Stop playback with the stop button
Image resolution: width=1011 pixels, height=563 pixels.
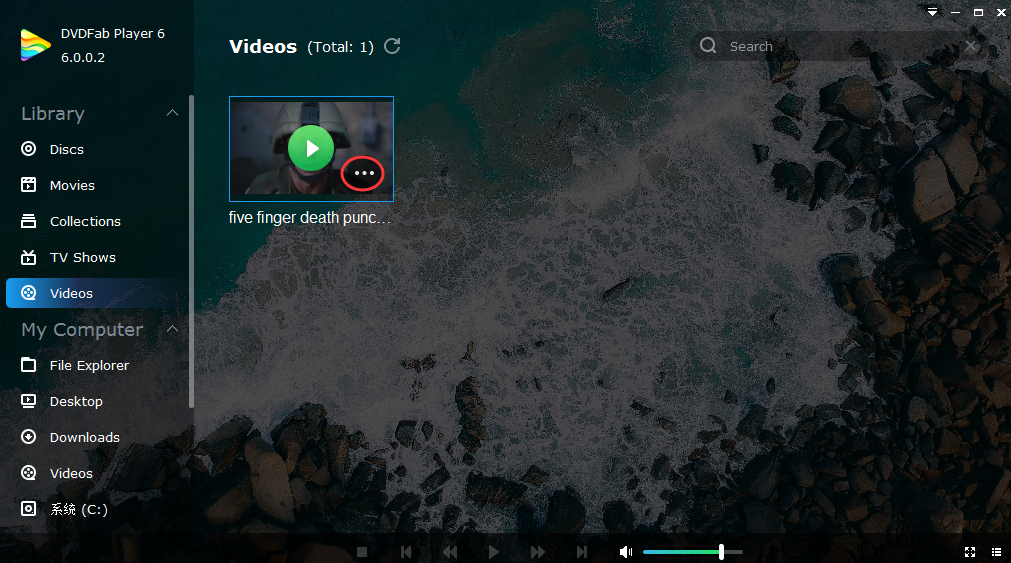(362, 552)
